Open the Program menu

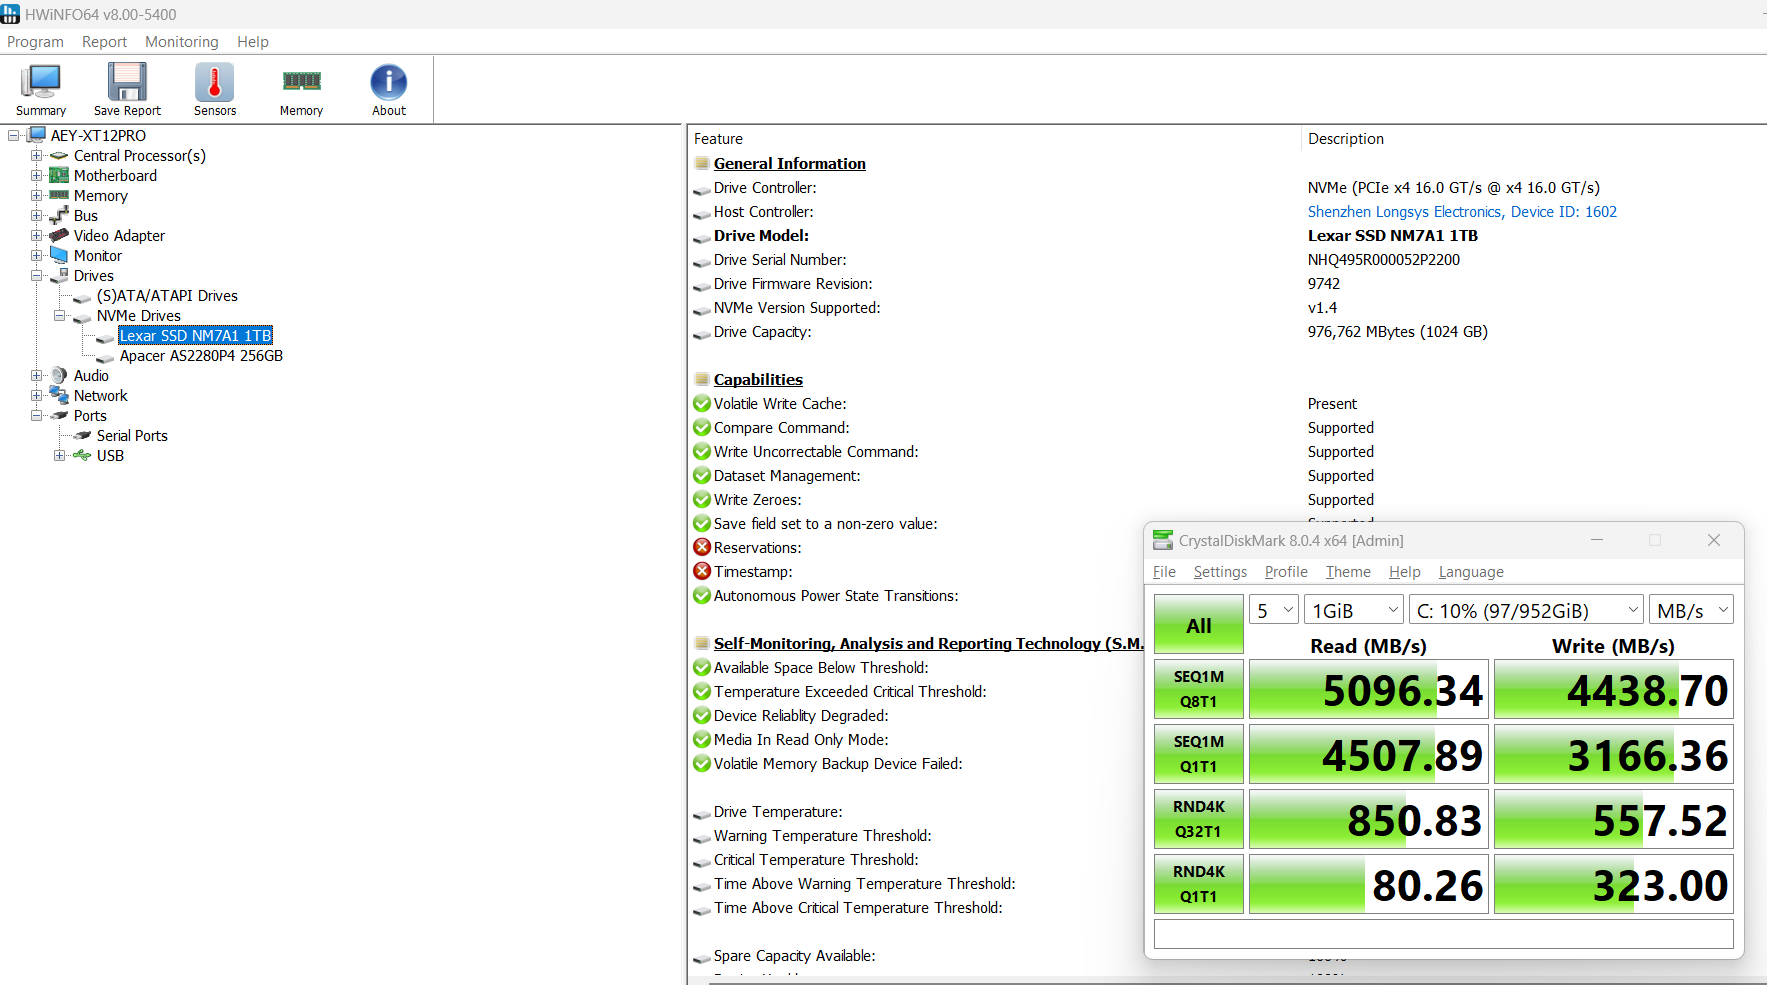35,42
